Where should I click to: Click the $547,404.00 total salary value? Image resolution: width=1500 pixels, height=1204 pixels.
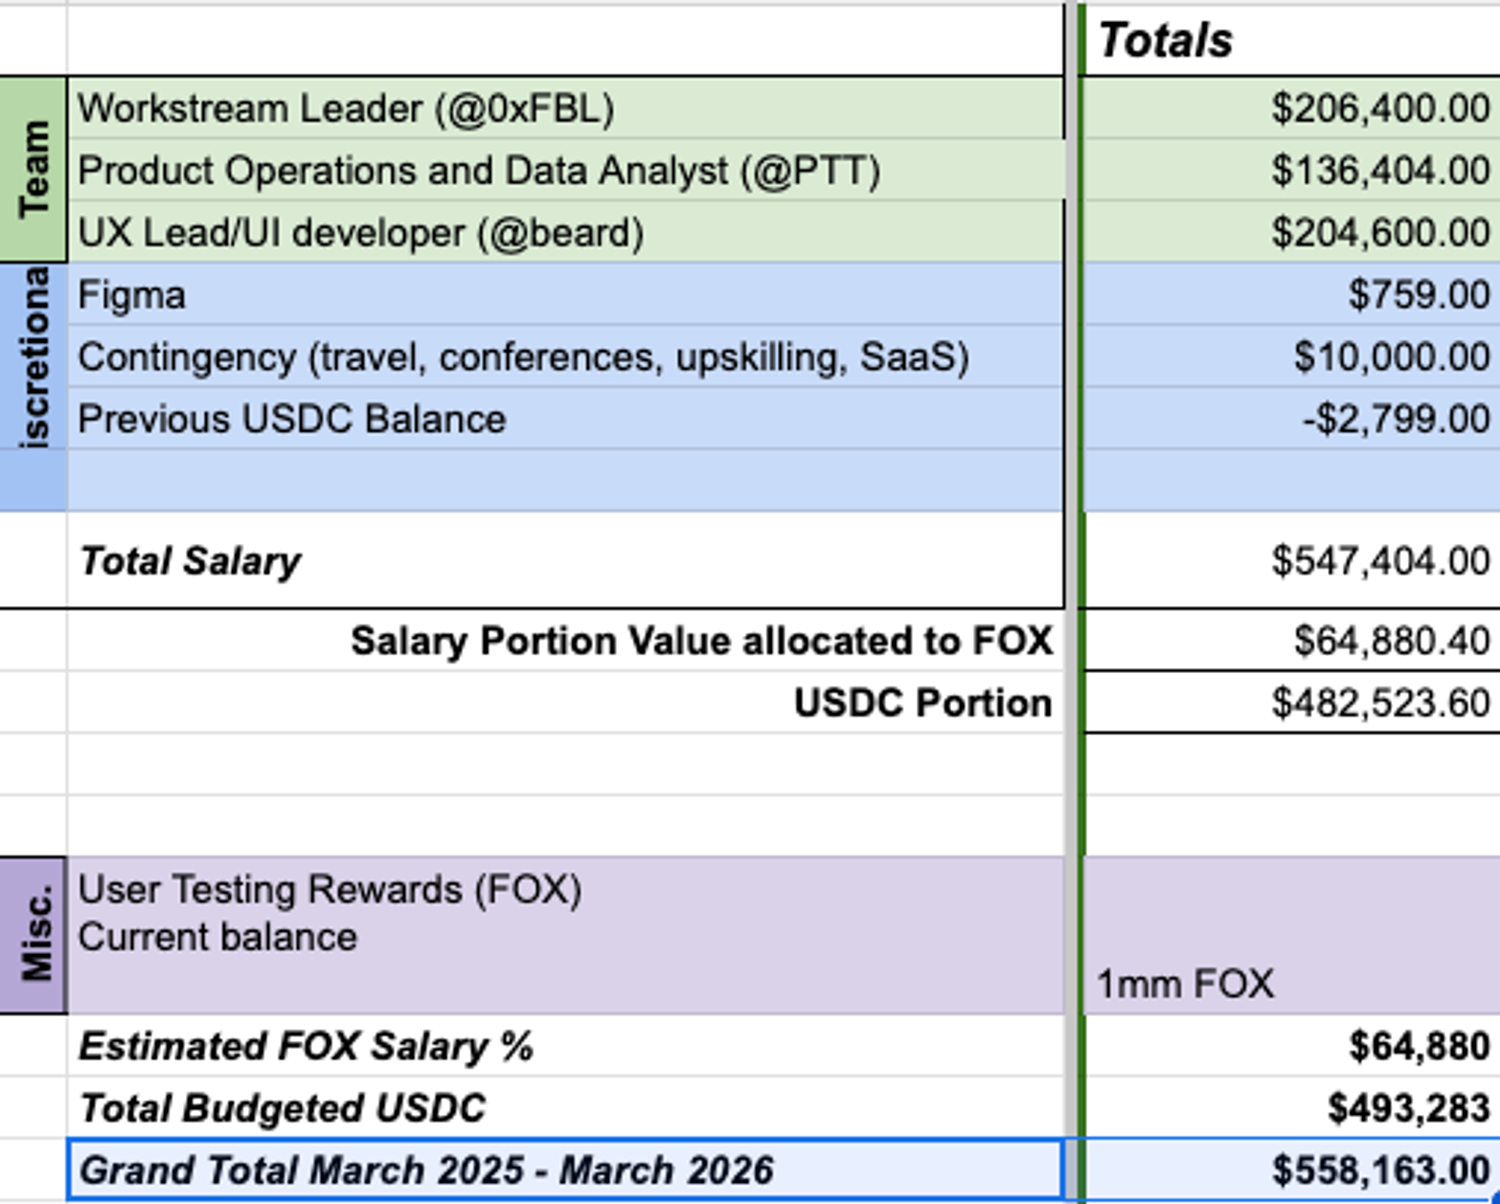(x=1290, y=561)
